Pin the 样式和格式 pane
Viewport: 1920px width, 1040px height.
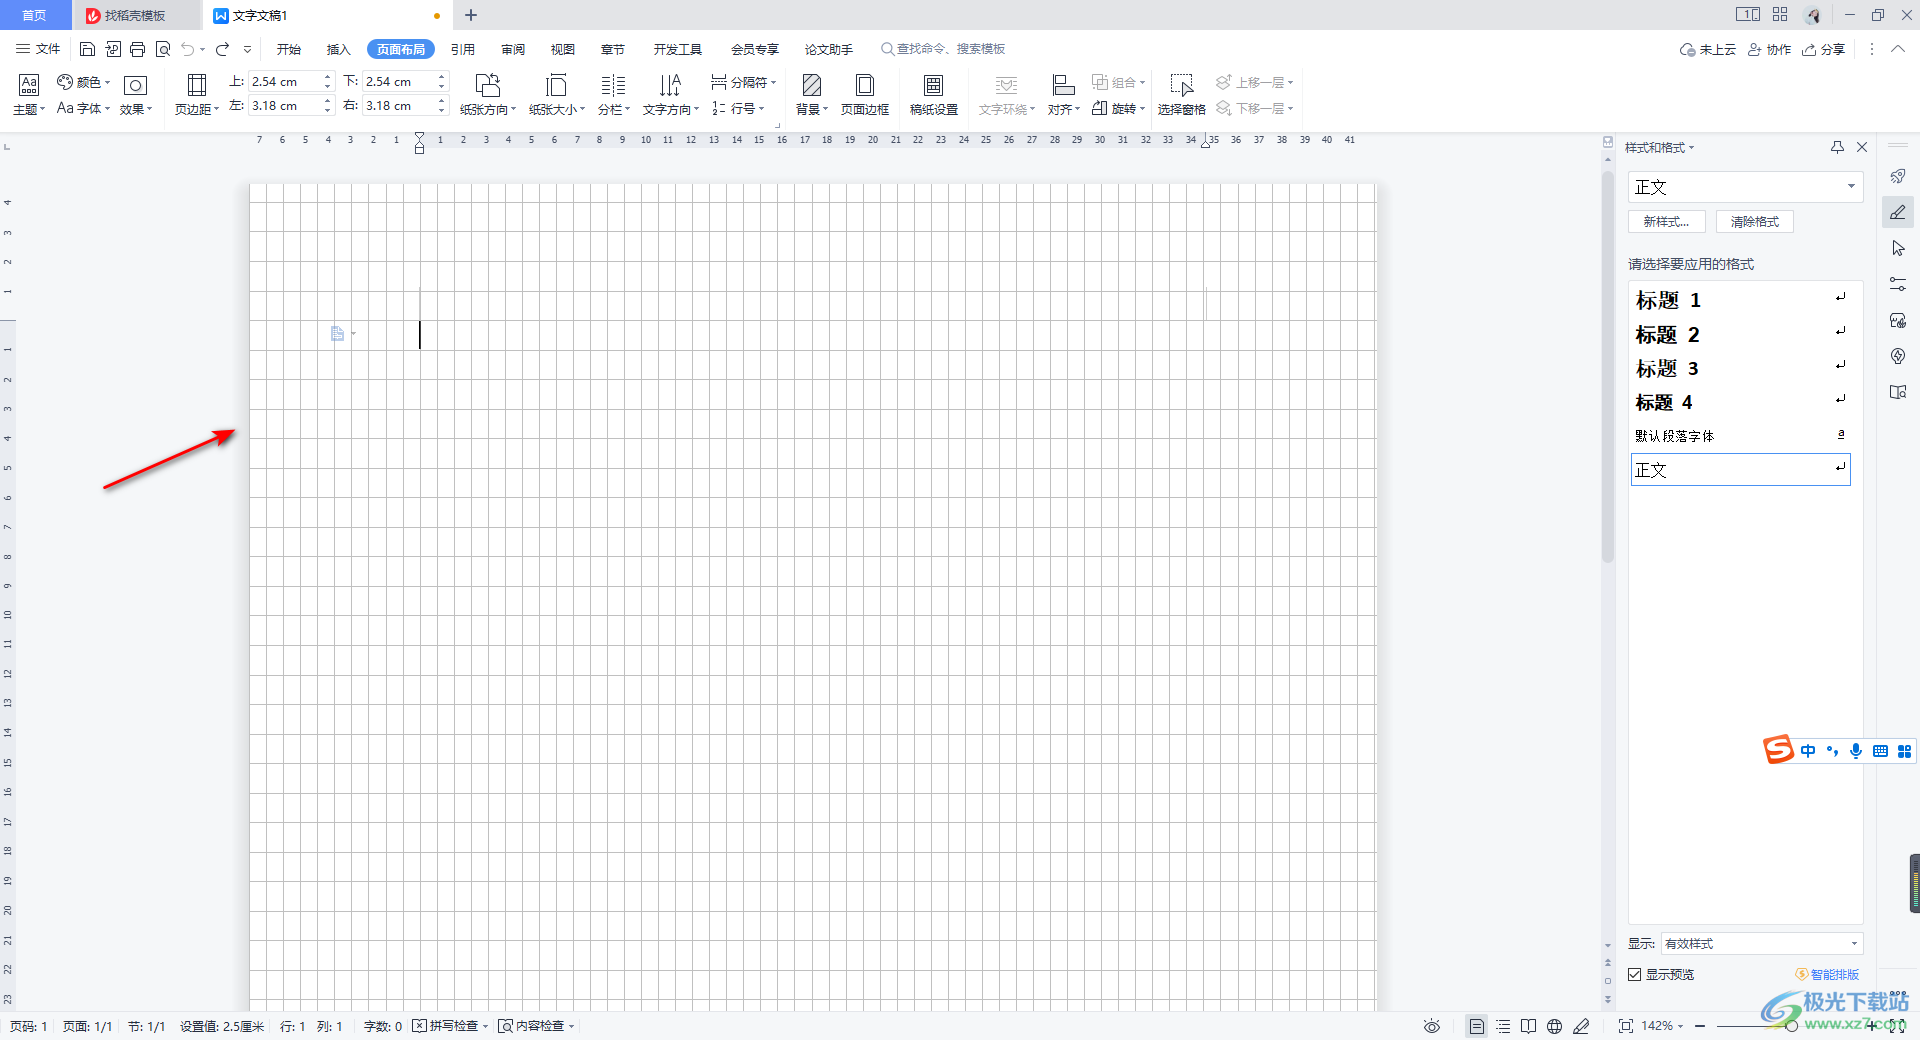pyautogui.click(x=1837, y=147)
